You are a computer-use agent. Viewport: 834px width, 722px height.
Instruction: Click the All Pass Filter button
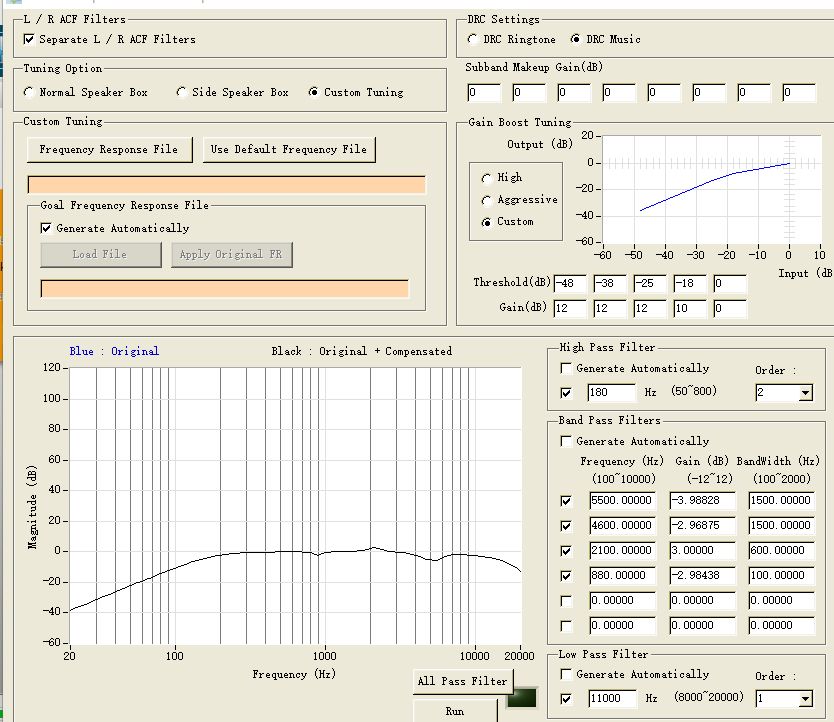tap(463, 681)
